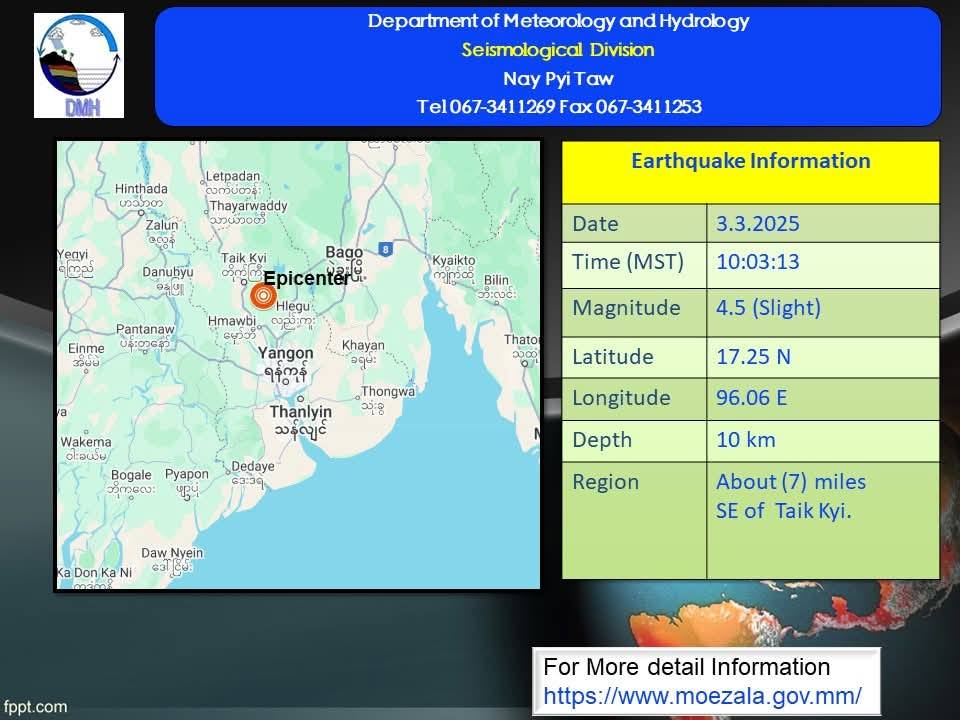Click Daw Nyein label on the map

click(x=172, y=553)
